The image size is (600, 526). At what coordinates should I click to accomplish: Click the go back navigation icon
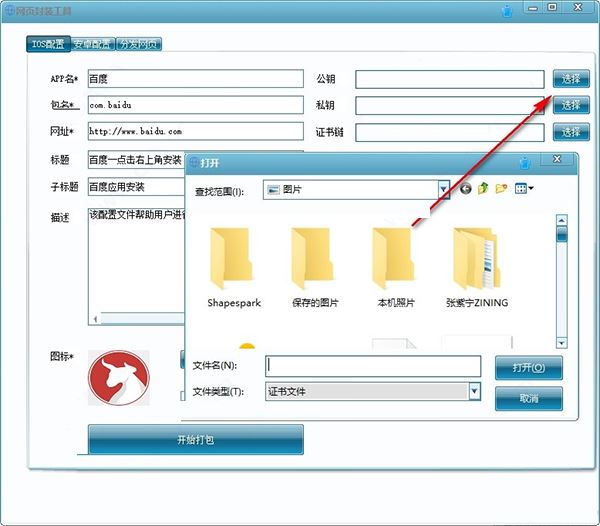click(465, 189)
